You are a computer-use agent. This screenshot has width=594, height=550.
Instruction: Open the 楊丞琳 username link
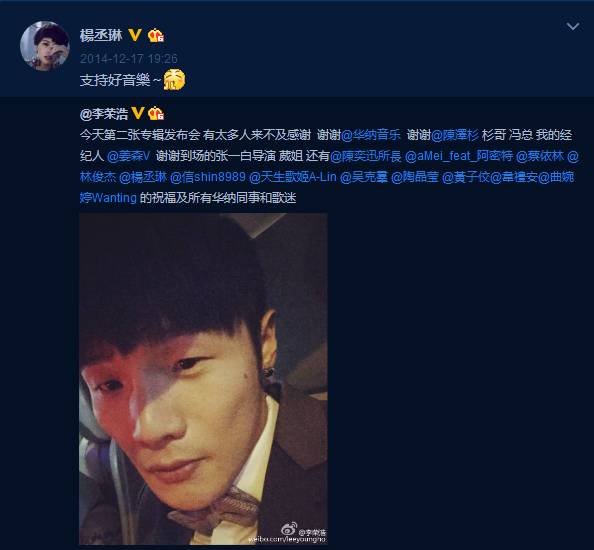(101, 36)
